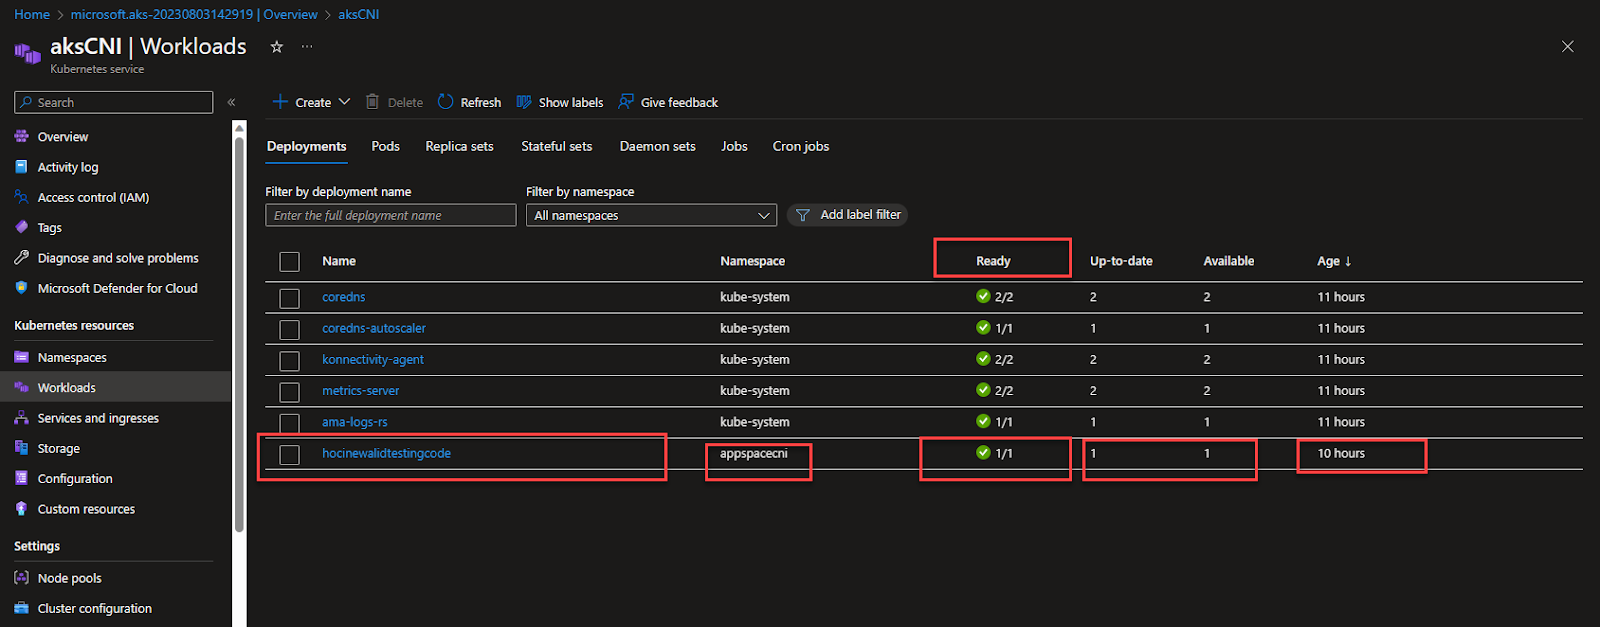This screenshot has width=1600, height=627.
Task: Click the Activity log icon
Action: point(21,167)
